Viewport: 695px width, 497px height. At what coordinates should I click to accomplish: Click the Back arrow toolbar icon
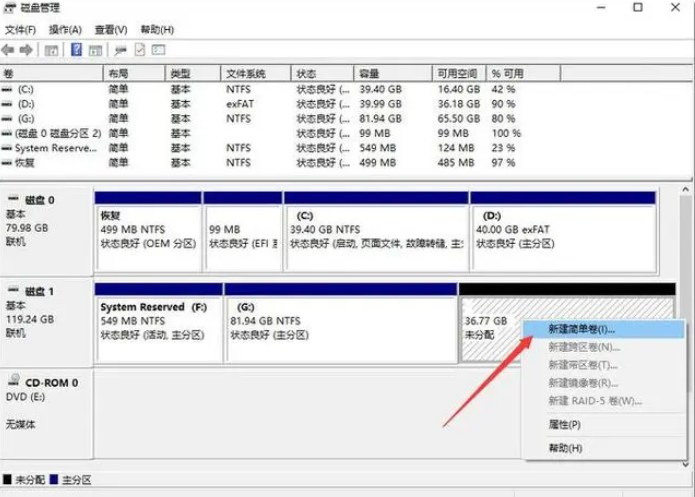[x=8, y=50]
